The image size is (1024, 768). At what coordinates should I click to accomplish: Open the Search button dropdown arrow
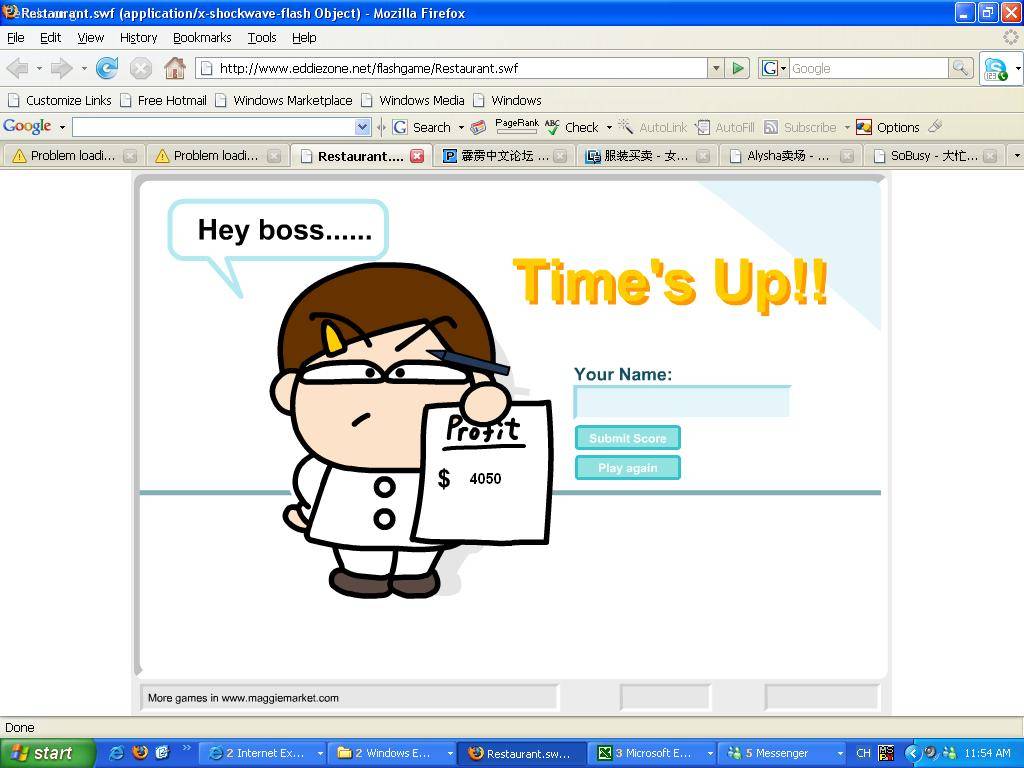coord(461,127)
